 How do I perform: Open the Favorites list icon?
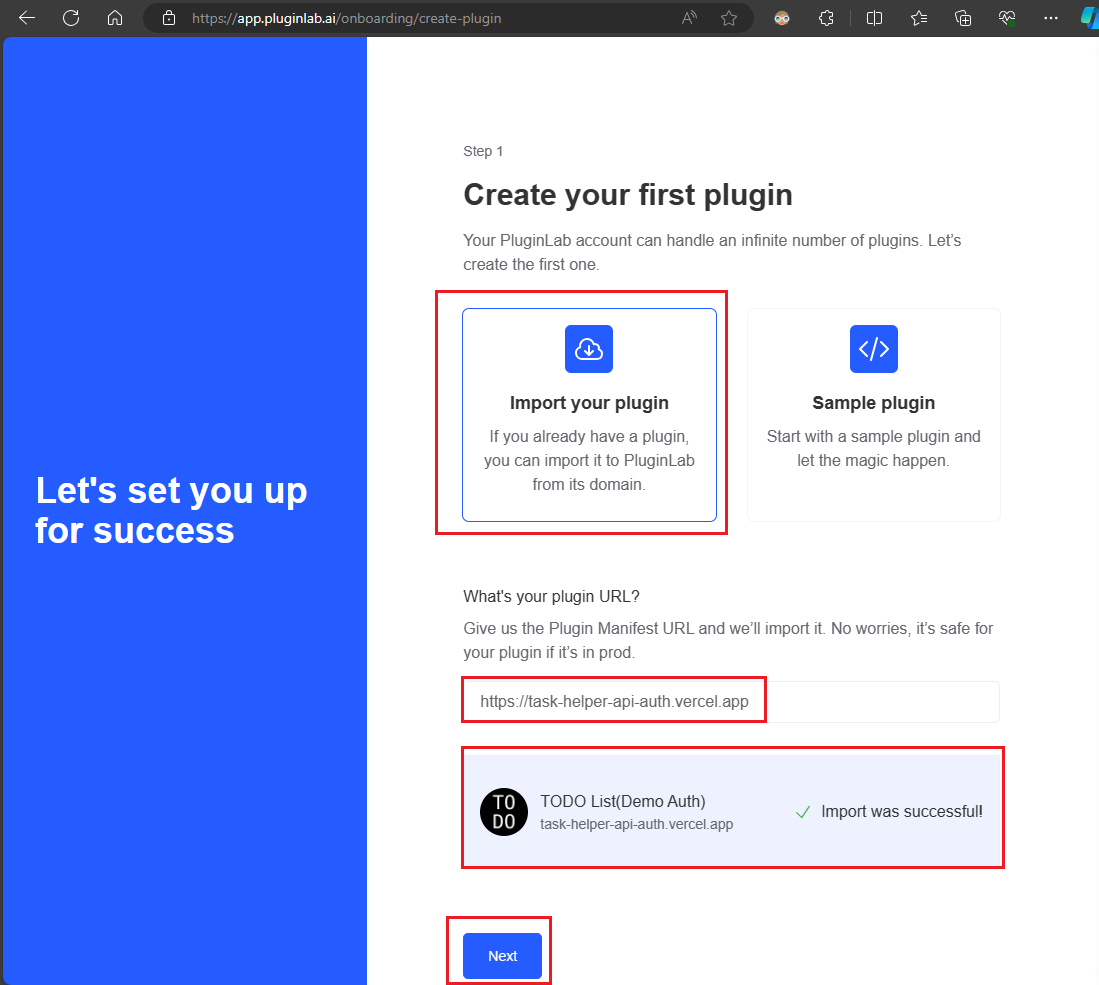point(919,17)
